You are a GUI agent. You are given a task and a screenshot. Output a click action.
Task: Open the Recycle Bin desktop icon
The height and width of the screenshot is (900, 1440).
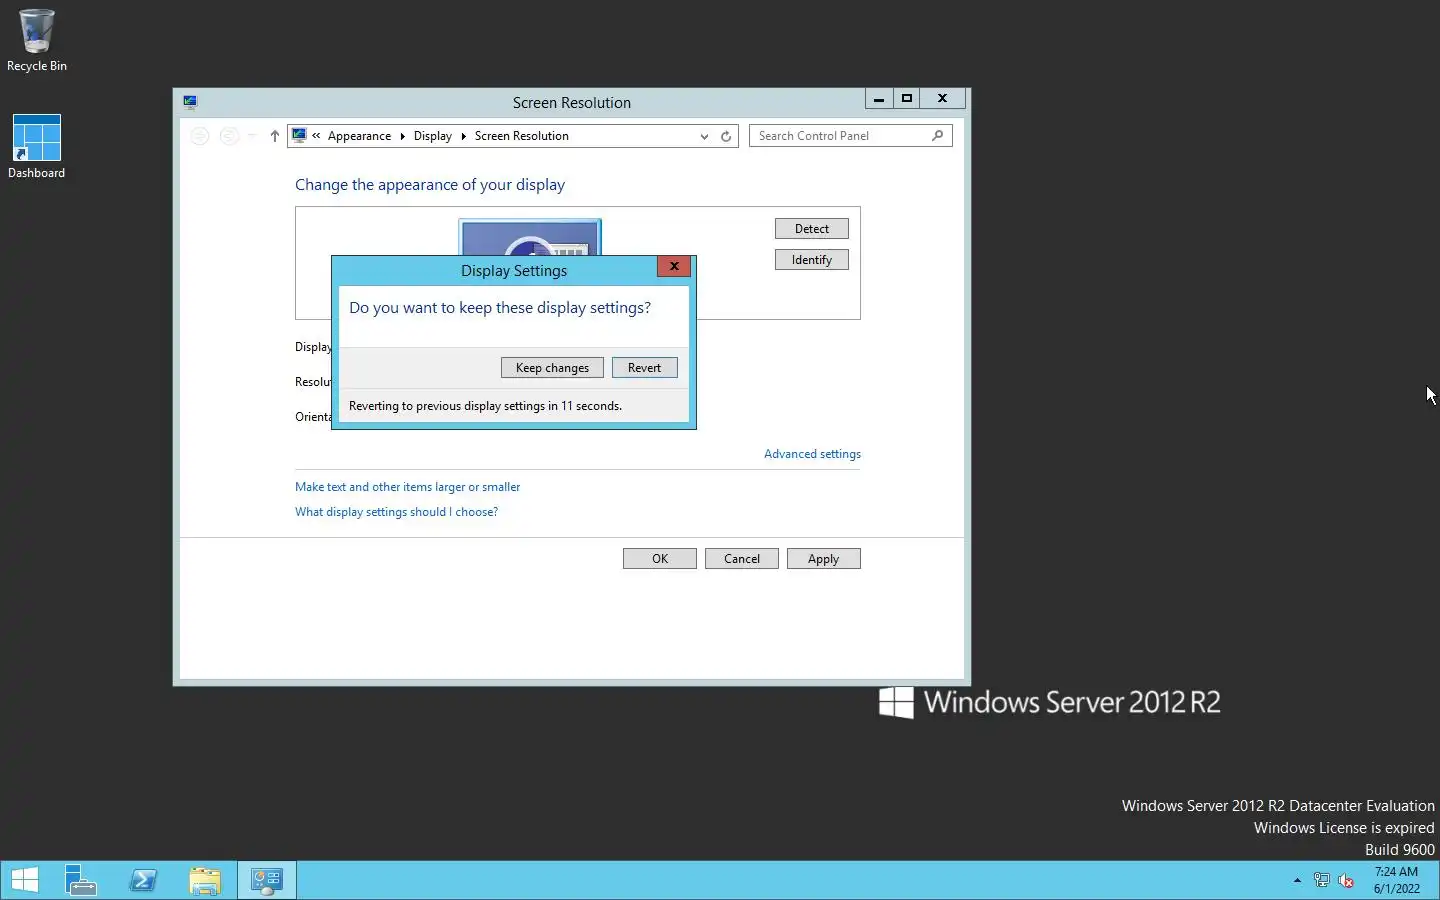37,40
